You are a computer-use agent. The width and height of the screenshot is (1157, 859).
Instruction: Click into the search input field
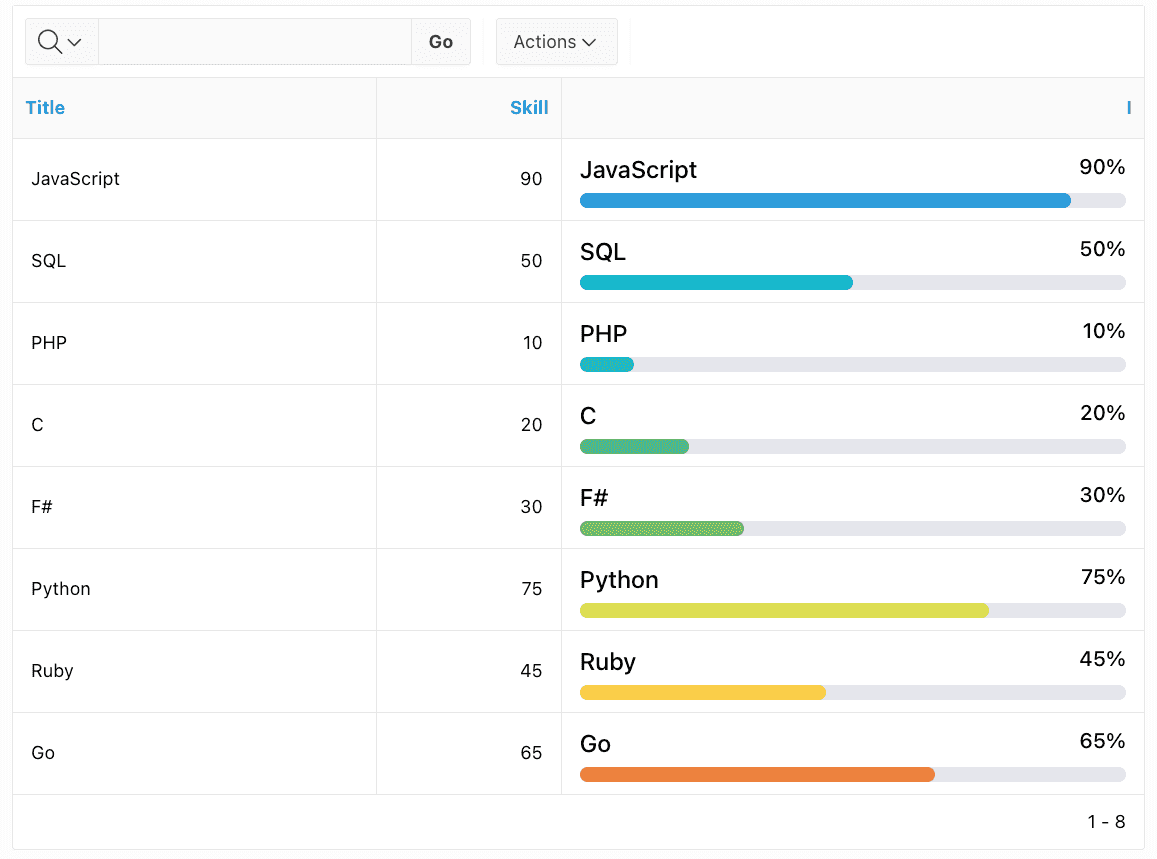pos(255,41)
